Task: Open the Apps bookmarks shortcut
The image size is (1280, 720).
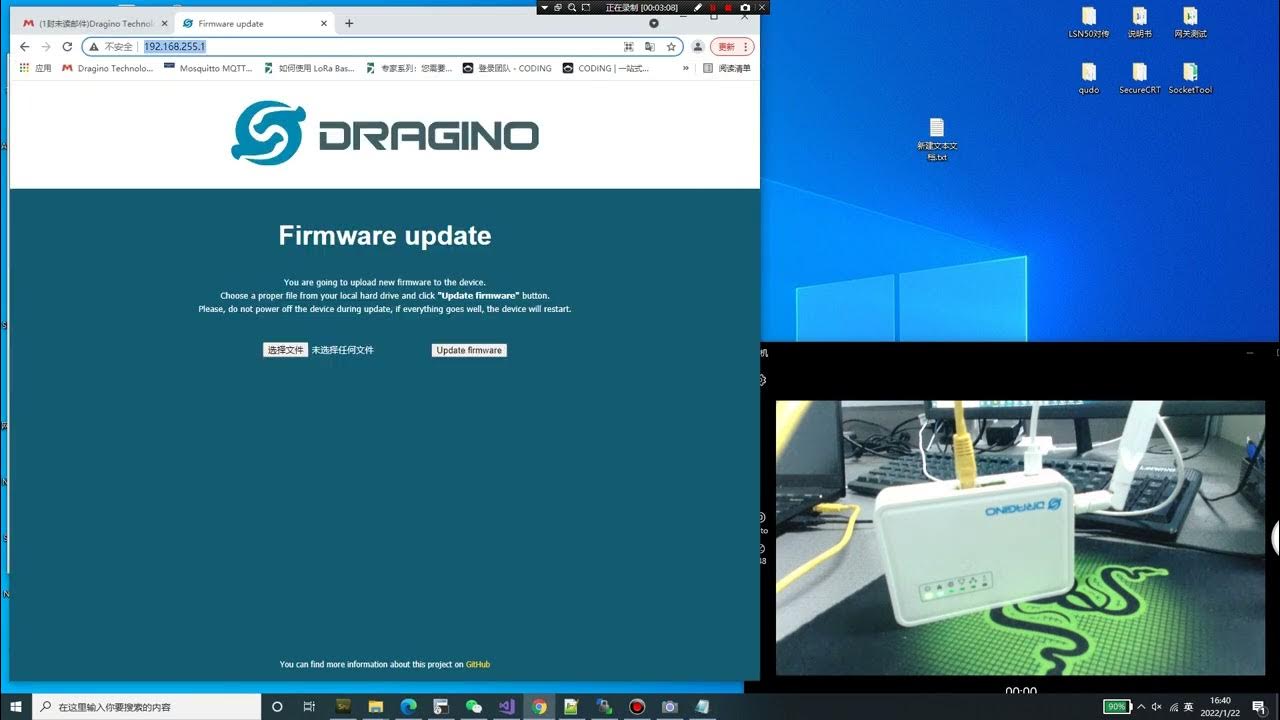Action: [36, 69]
